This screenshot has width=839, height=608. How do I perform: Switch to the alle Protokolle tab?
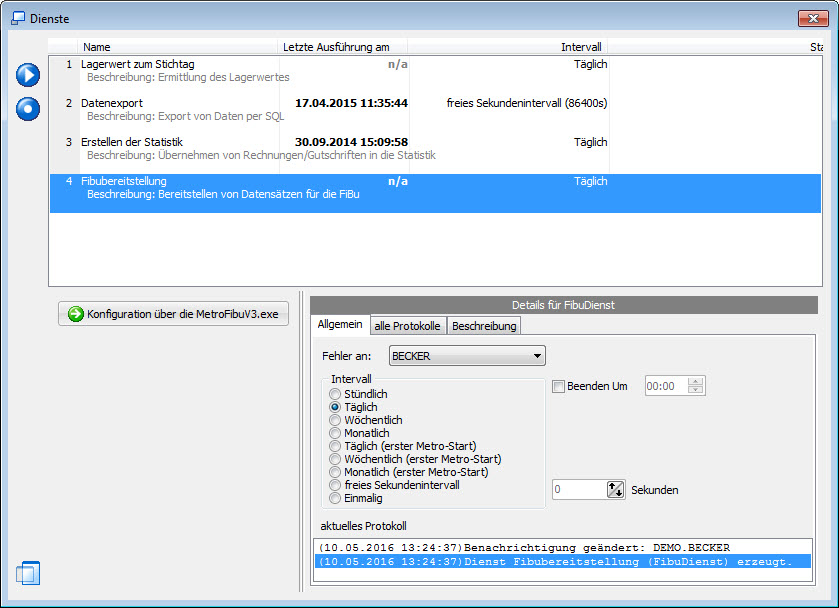point(406,326)
